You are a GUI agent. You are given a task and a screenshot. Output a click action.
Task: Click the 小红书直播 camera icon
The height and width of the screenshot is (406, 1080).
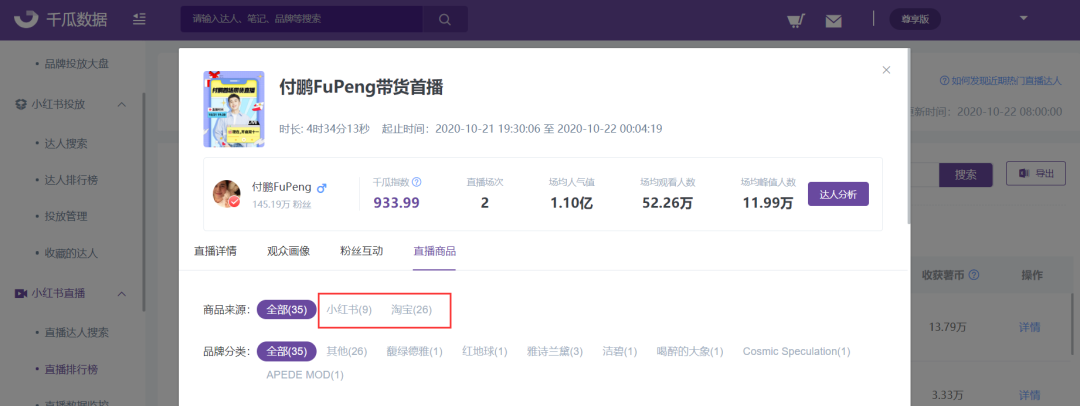pyautogui.click(x=21, y=294)
